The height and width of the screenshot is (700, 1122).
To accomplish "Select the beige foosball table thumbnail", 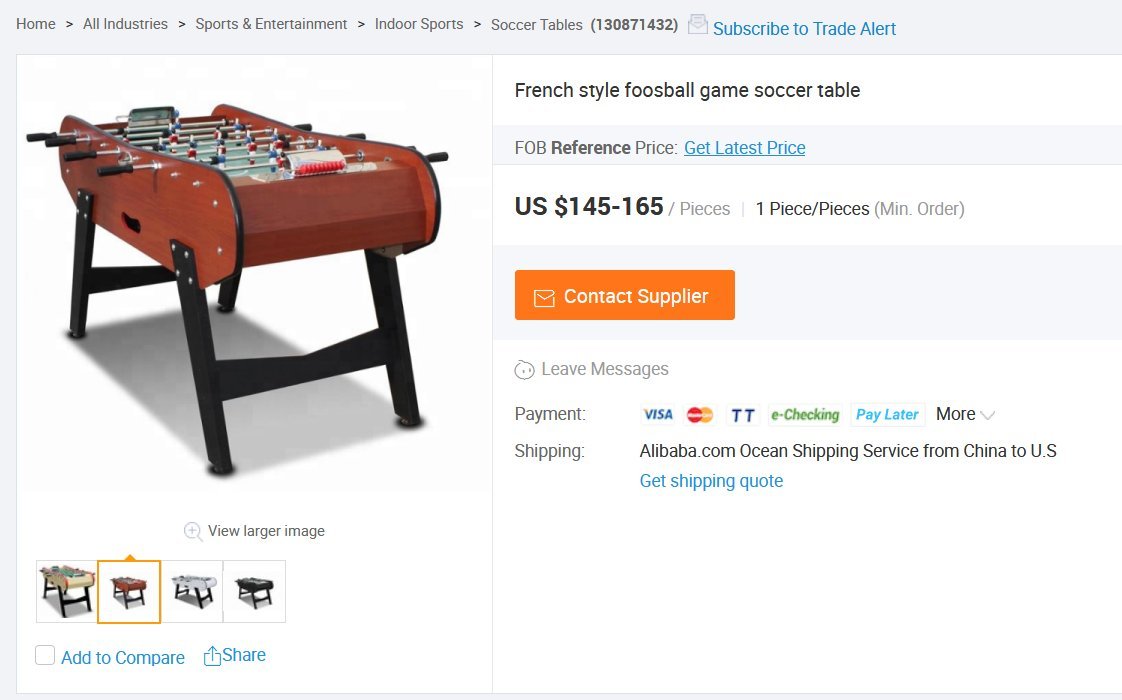I will click(67, 591).
